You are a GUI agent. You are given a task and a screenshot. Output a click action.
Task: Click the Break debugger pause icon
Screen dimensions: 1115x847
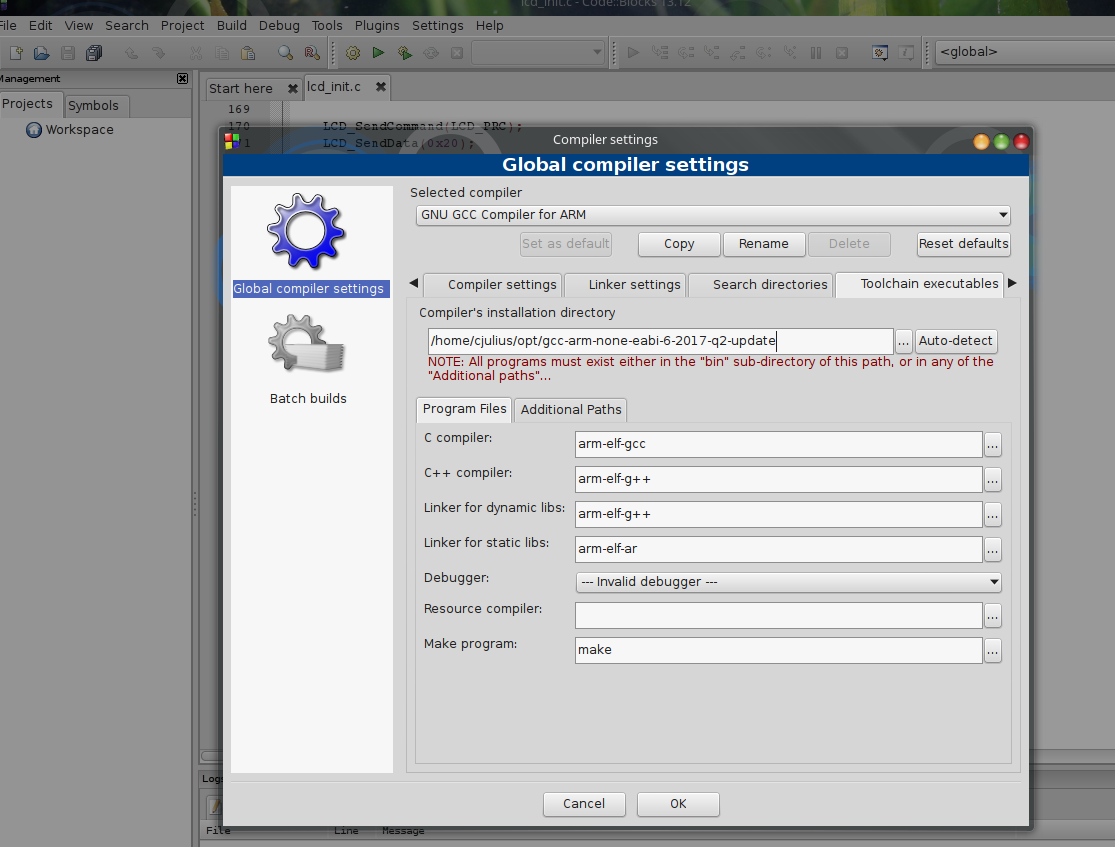pyautogui.click(x=816, y=53)
